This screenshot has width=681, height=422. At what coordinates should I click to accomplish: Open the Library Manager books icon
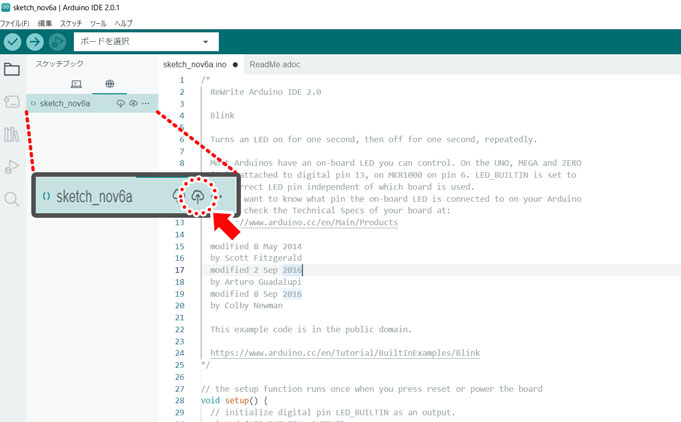pyautogui.click(x=12, y=134)
